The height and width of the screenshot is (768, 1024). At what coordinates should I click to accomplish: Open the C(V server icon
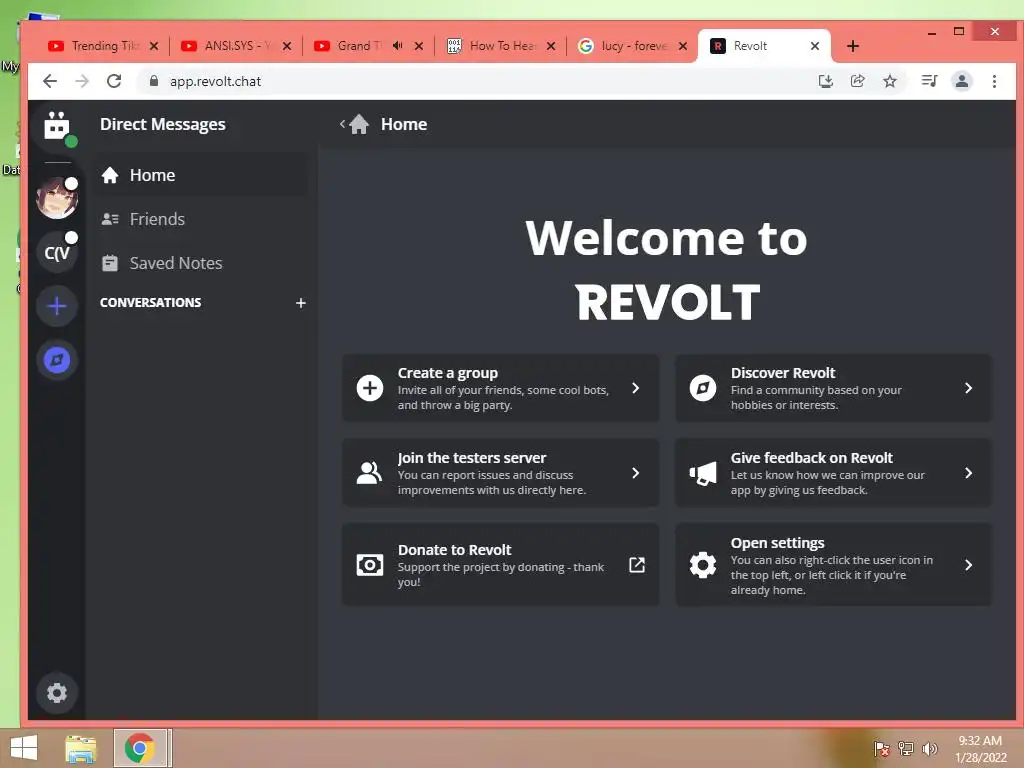(x=57, y=252)
